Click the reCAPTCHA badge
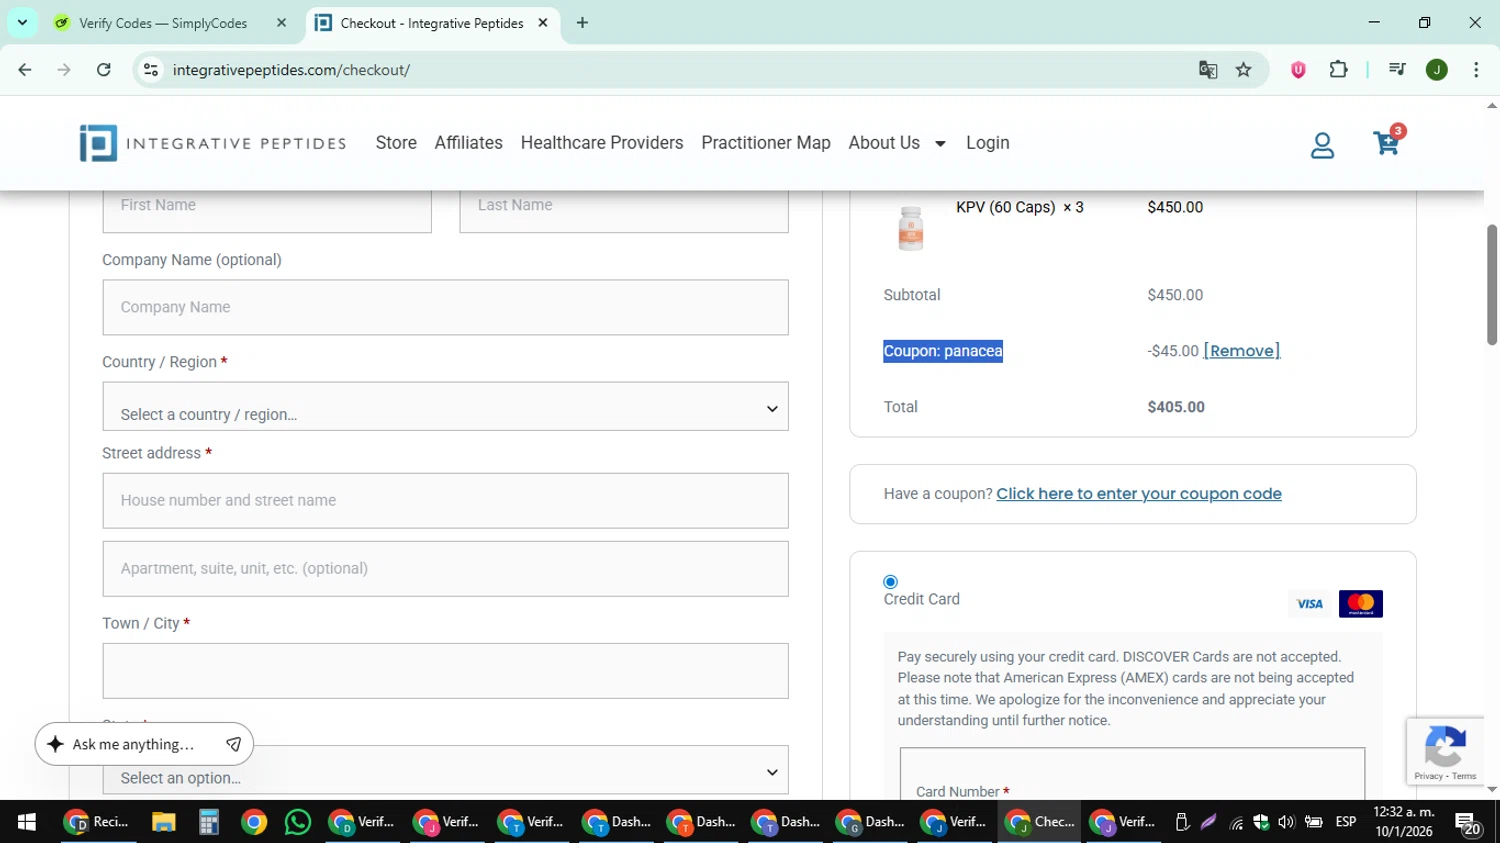 [1445, 751]
